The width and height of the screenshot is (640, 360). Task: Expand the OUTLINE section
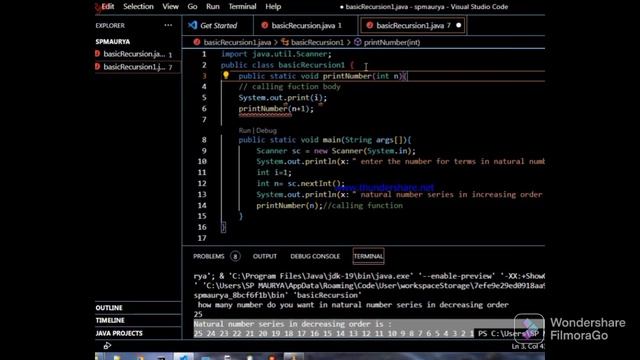point(109,308)
